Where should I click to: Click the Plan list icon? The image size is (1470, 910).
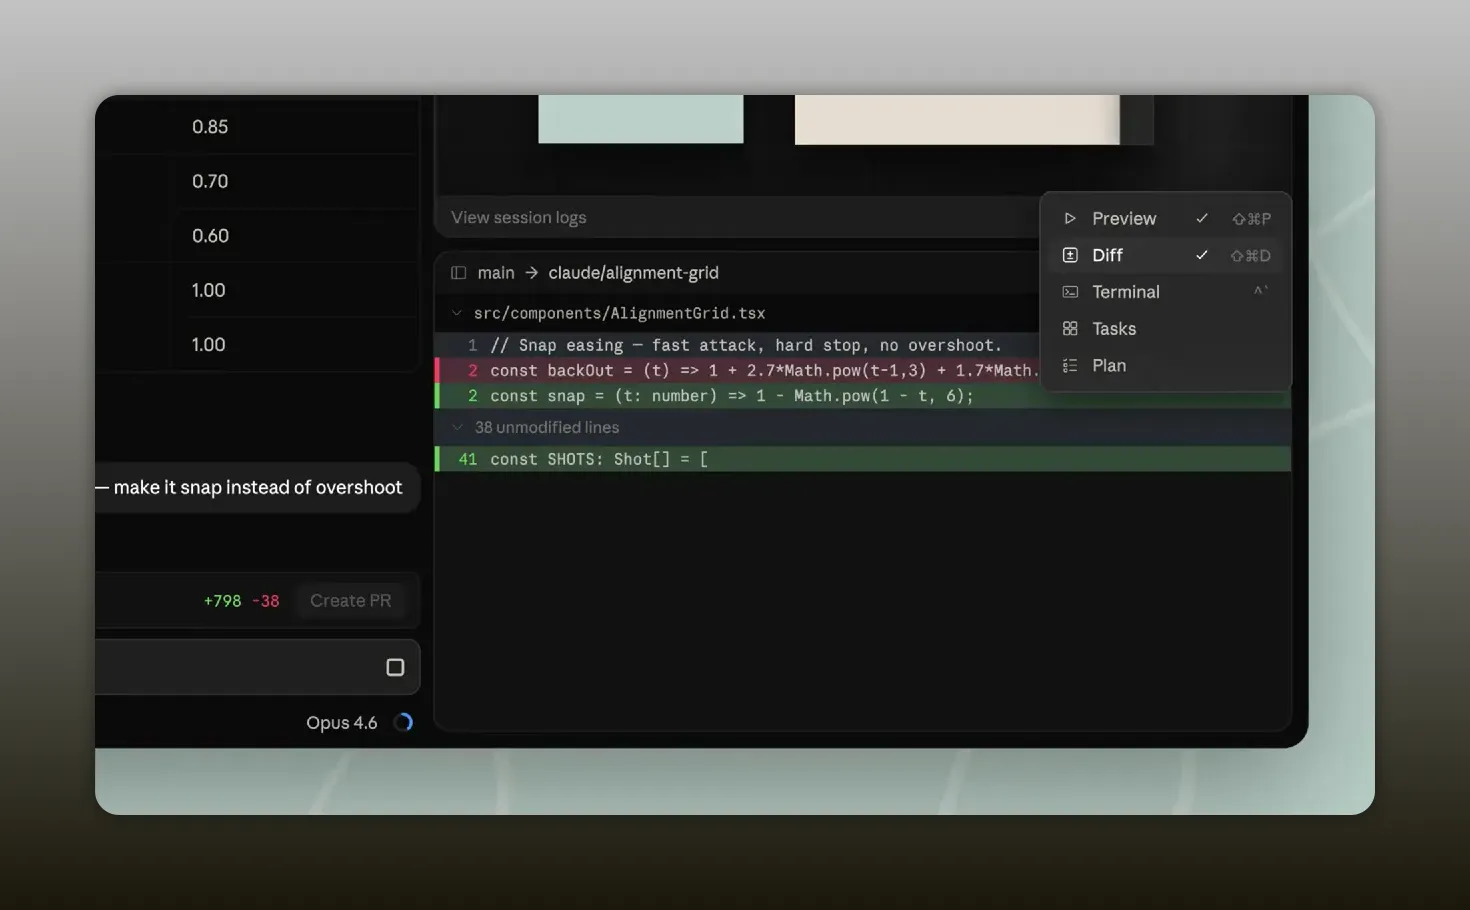[x=1070, y=365]
